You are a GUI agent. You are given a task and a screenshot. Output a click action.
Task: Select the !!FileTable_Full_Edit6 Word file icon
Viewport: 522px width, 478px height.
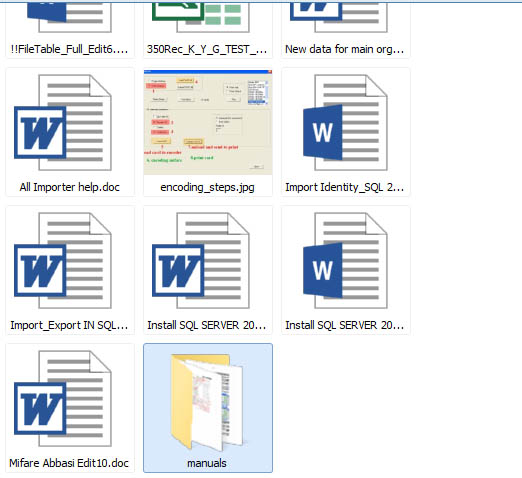69,16
